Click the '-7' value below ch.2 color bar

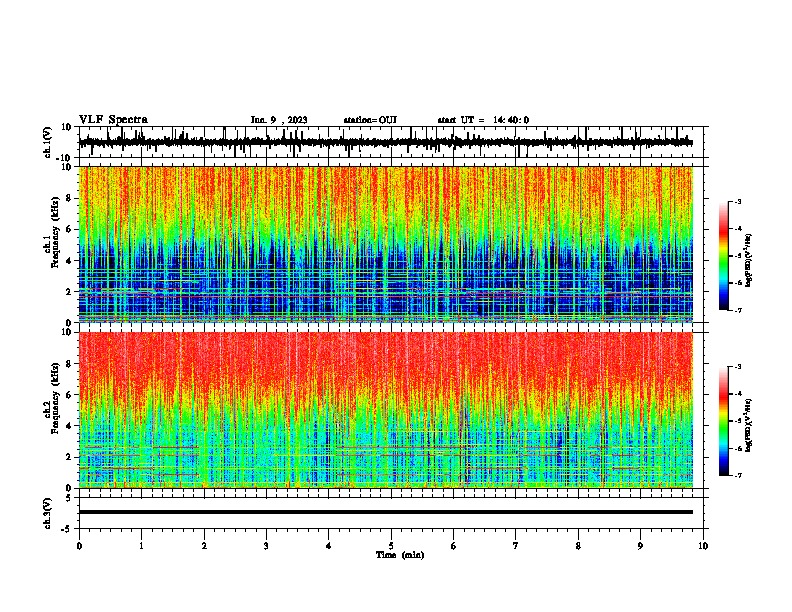tap(737, 475)
